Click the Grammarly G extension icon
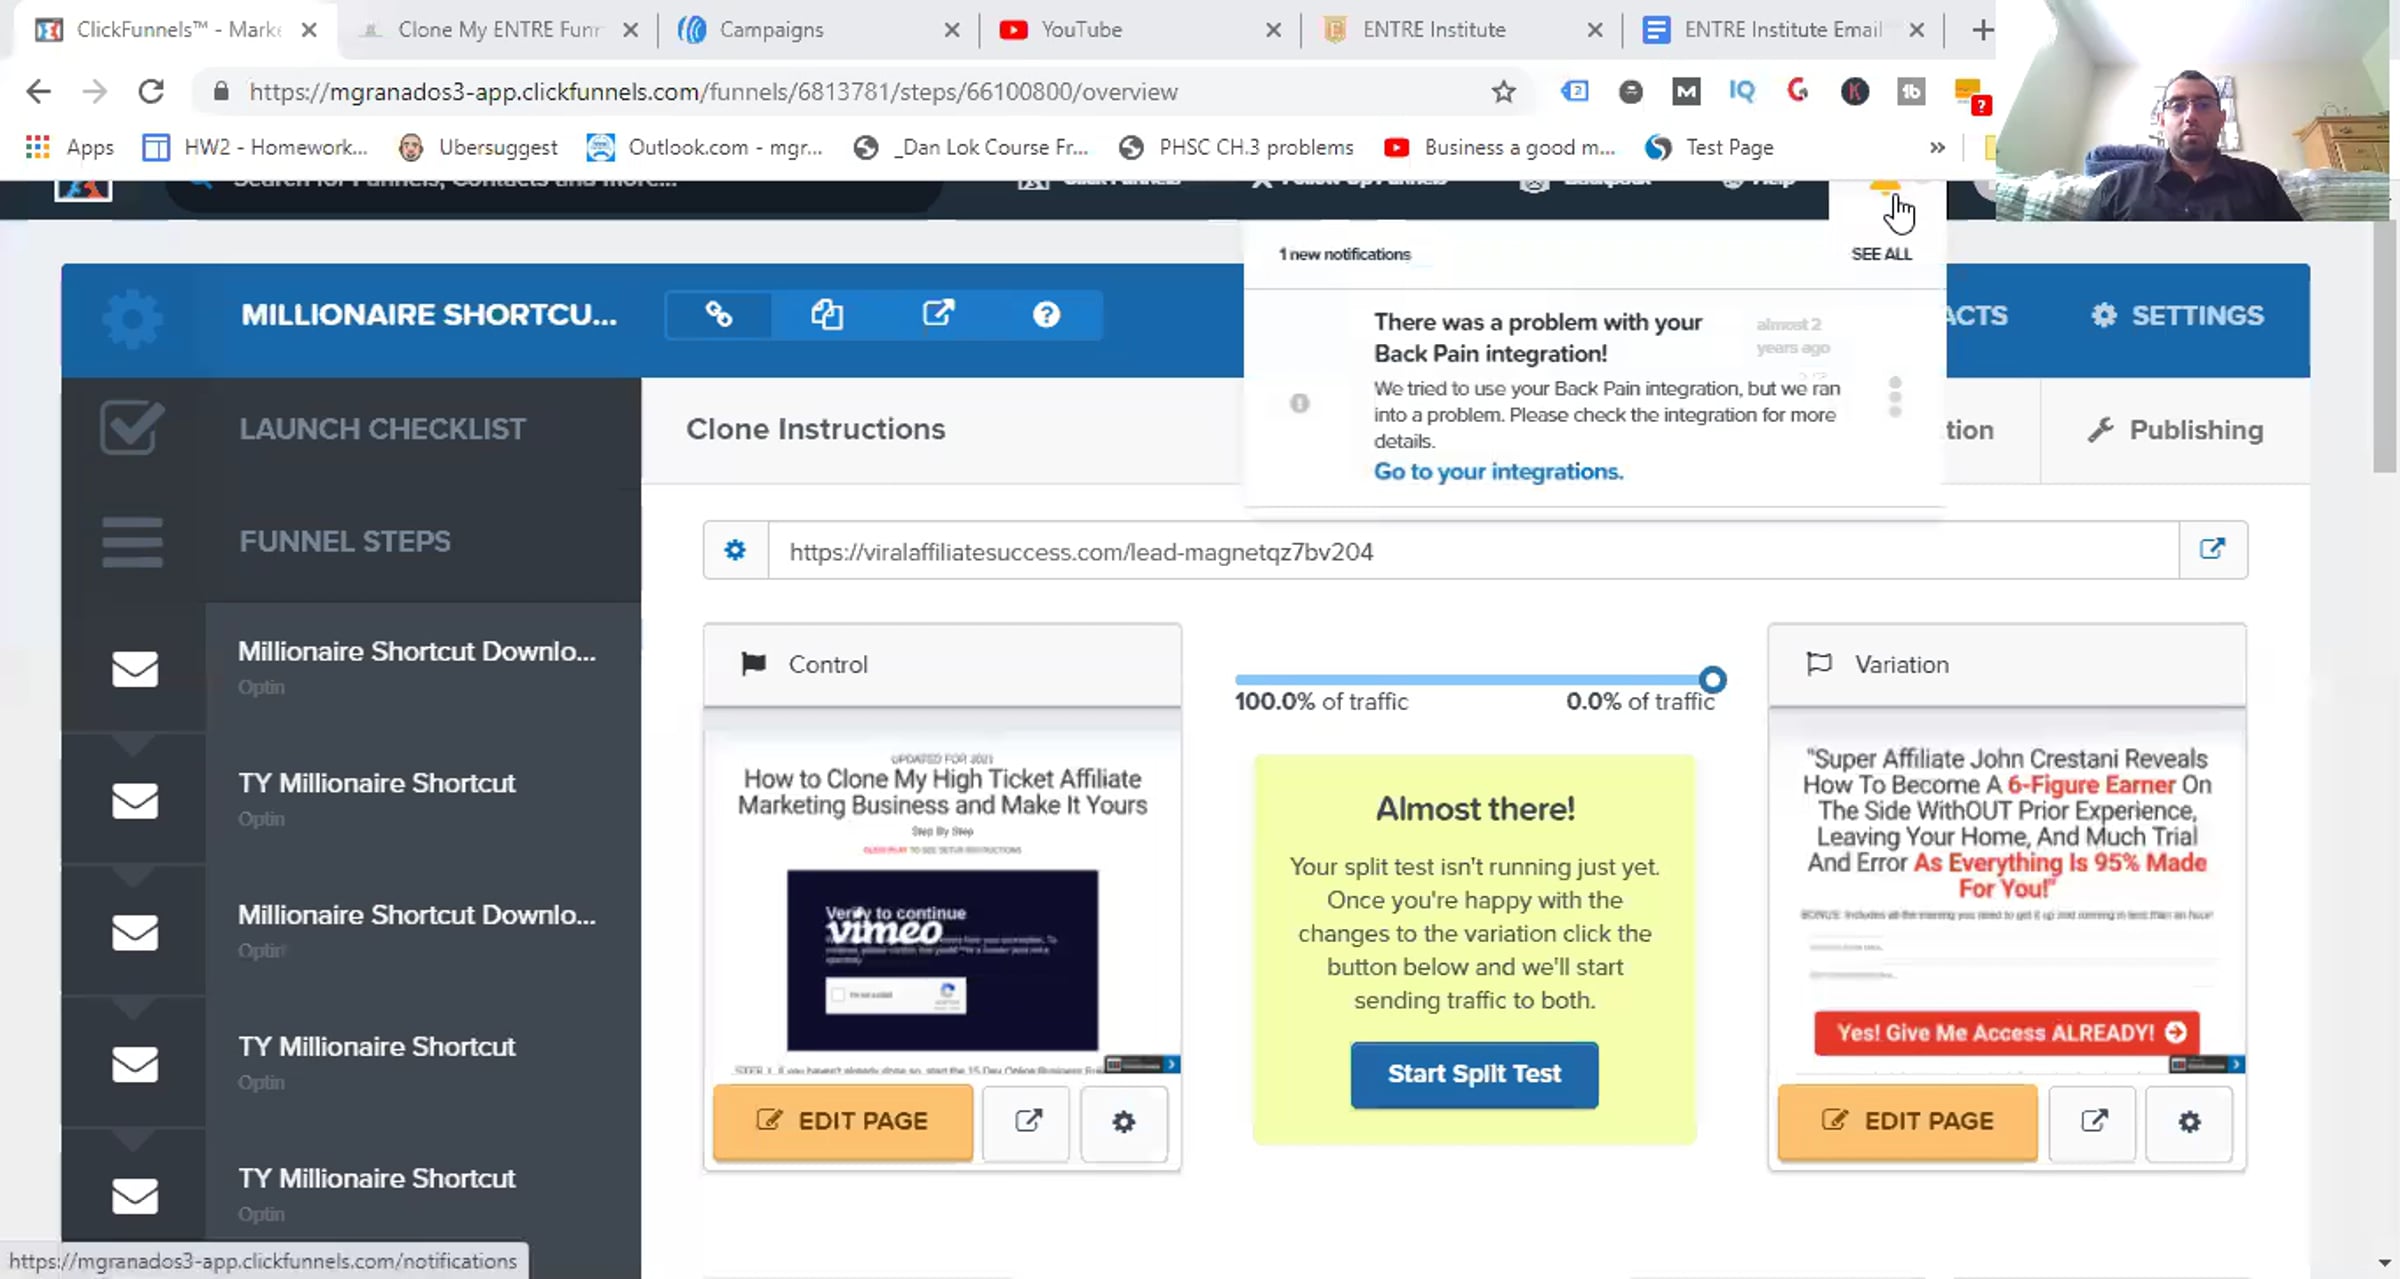This screenshot has height=1279, width=2400. click(x=1798, y=92)
